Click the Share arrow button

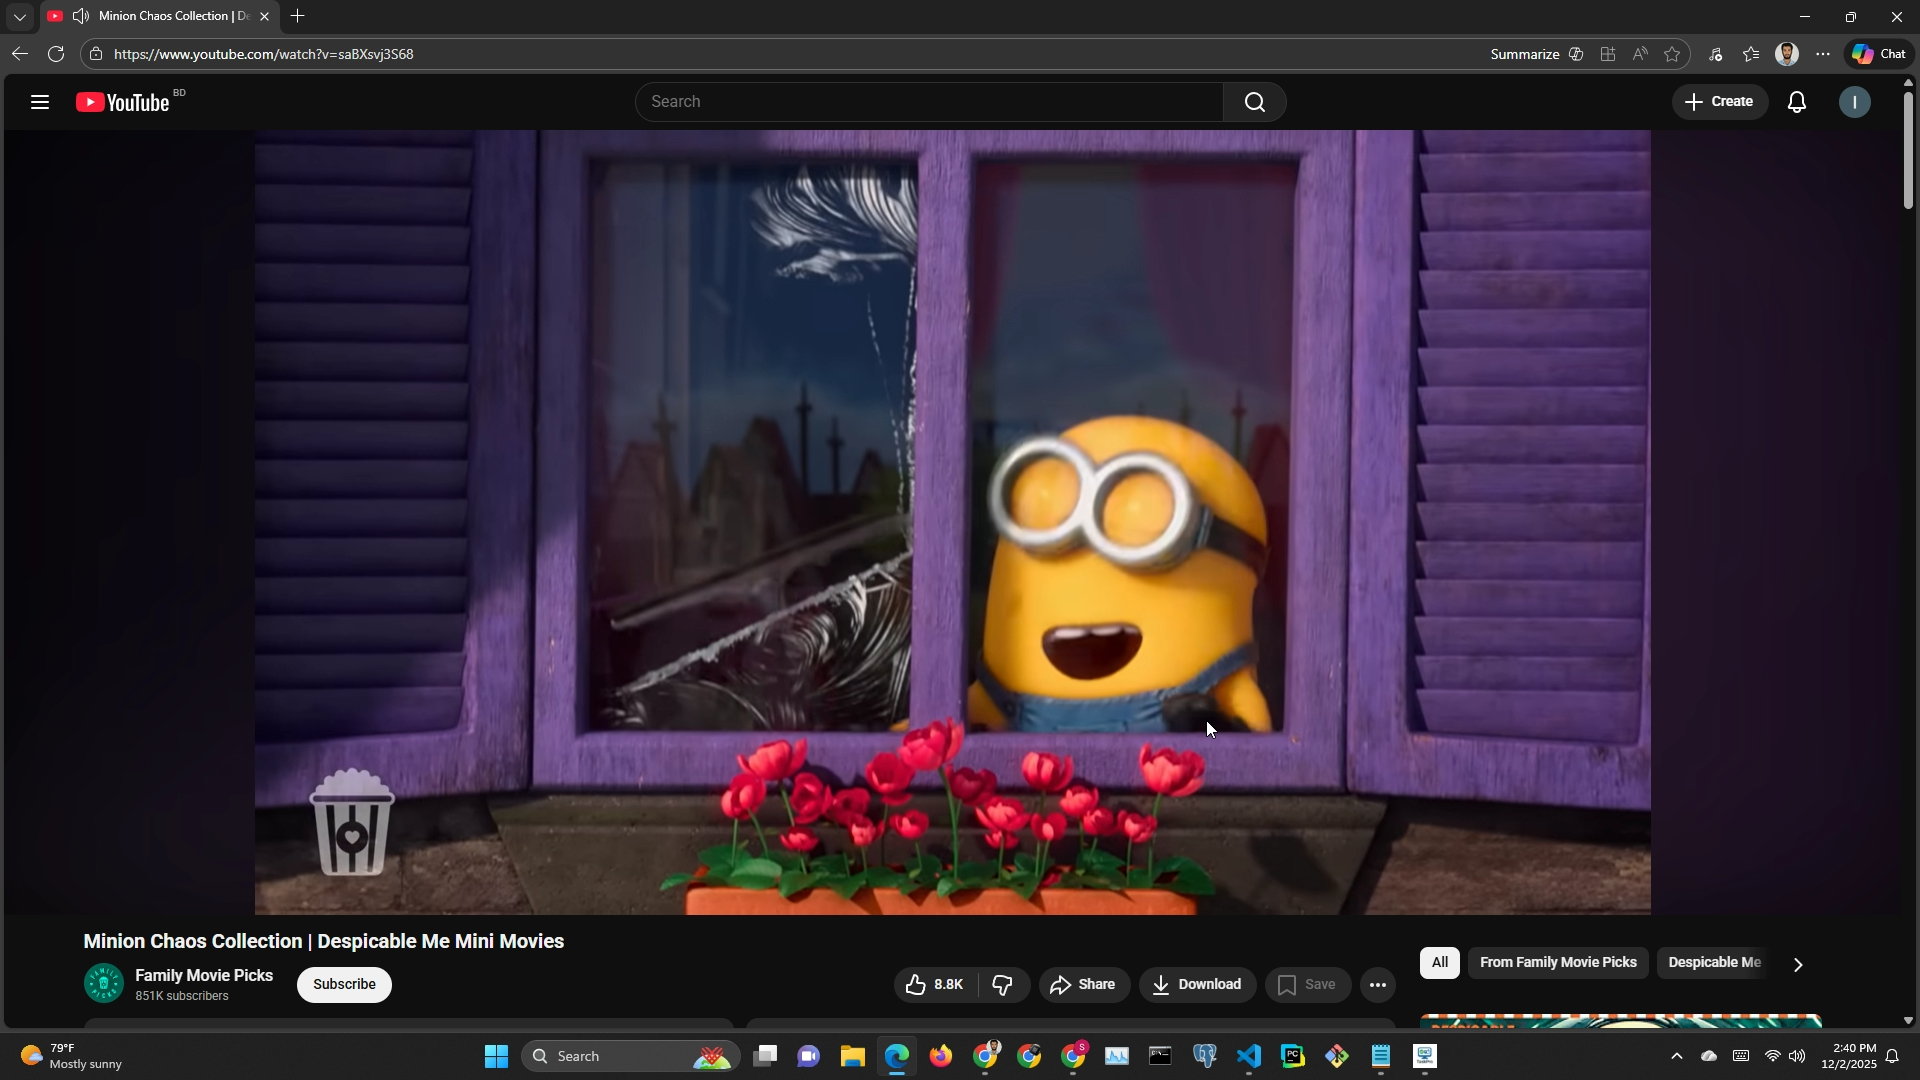click(1084, 985)
